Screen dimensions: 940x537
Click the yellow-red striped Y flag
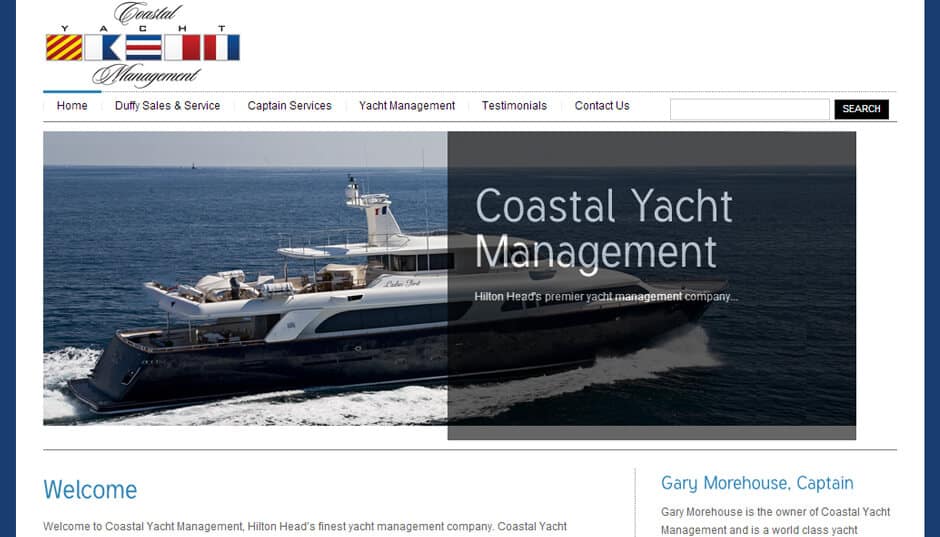pyautogui.click(x=64, y=47)
